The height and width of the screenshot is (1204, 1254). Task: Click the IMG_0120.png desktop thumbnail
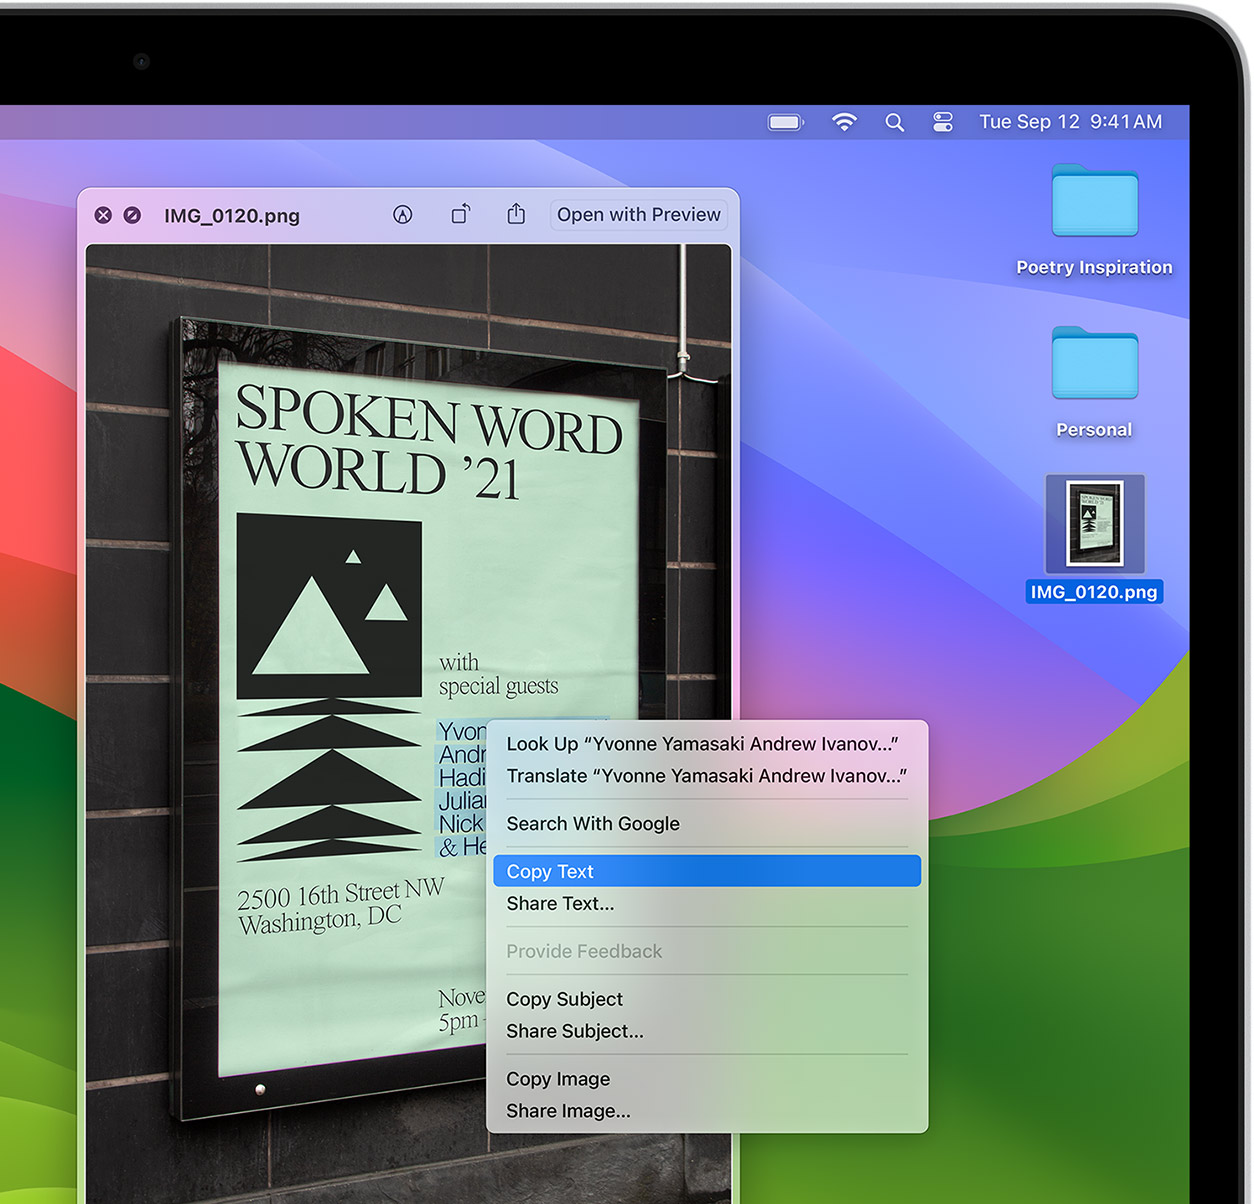1094,524
